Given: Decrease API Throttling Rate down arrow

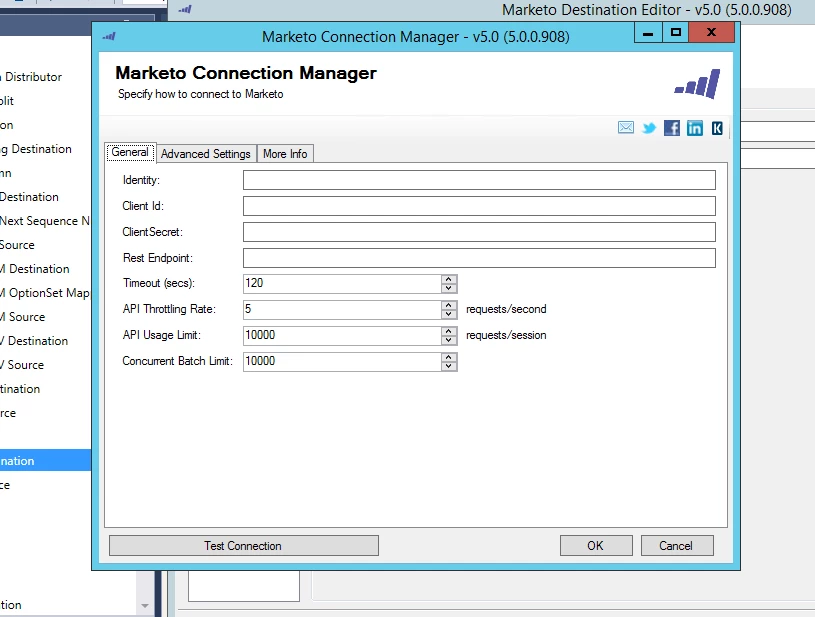Looking at the screenshot, I should [449, 314].
